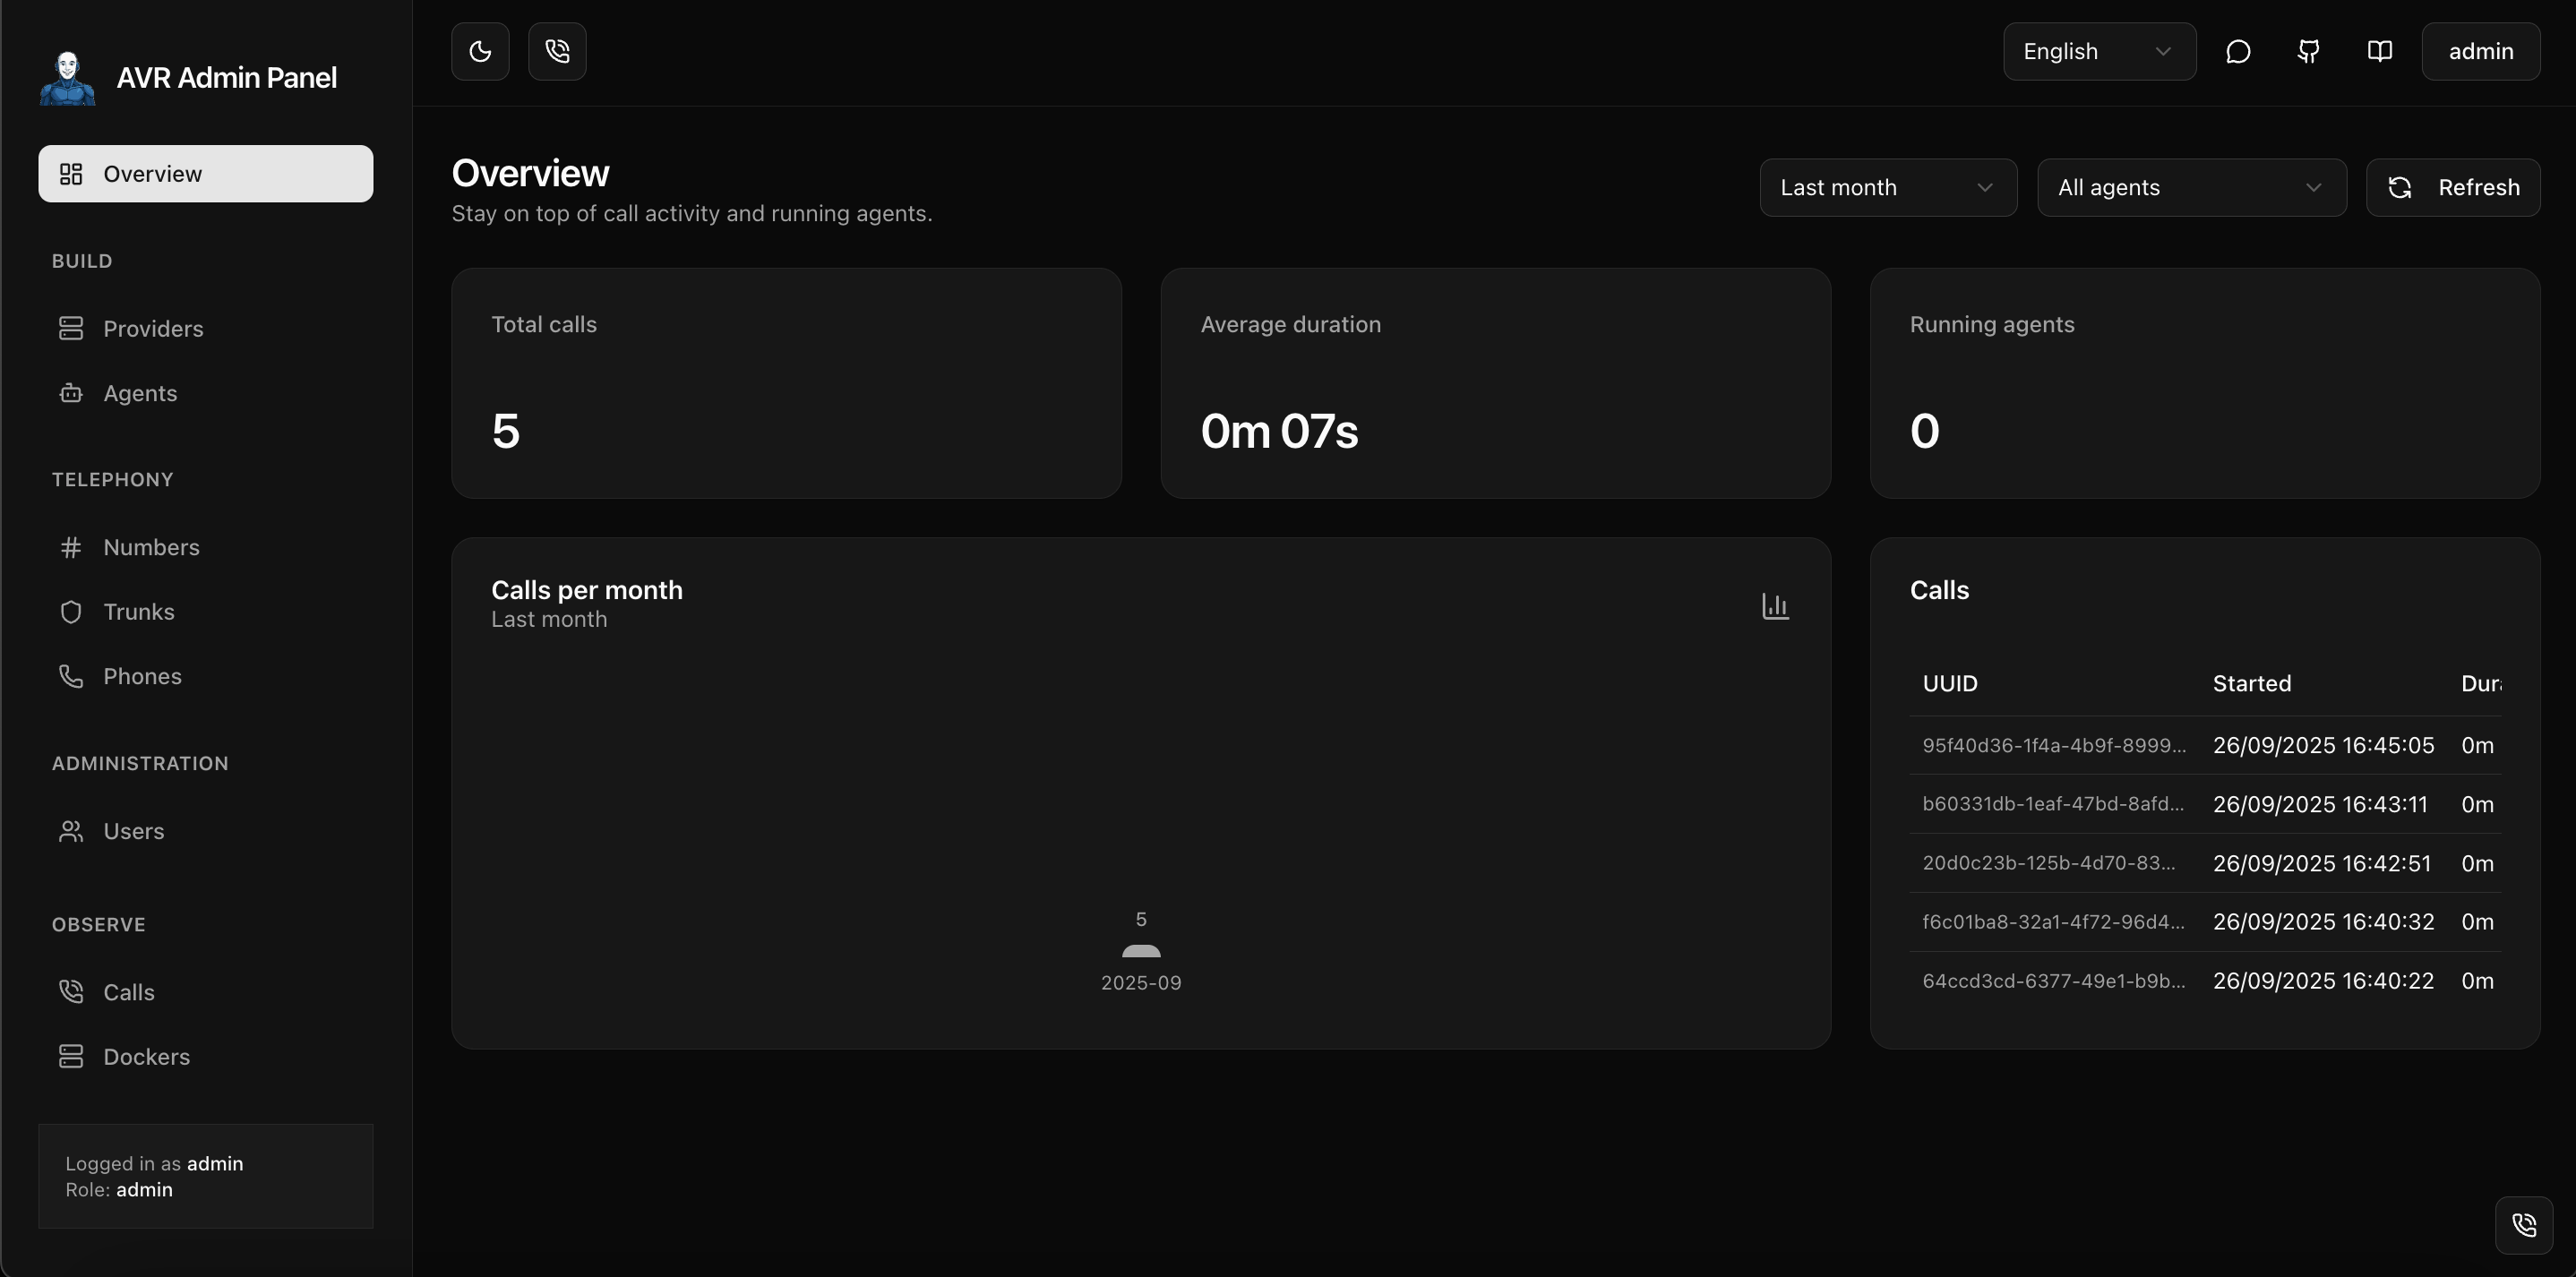Screen dimensions: 2576x1277
Task: Open the chat bubble icon in the header
Action: 2237,51
